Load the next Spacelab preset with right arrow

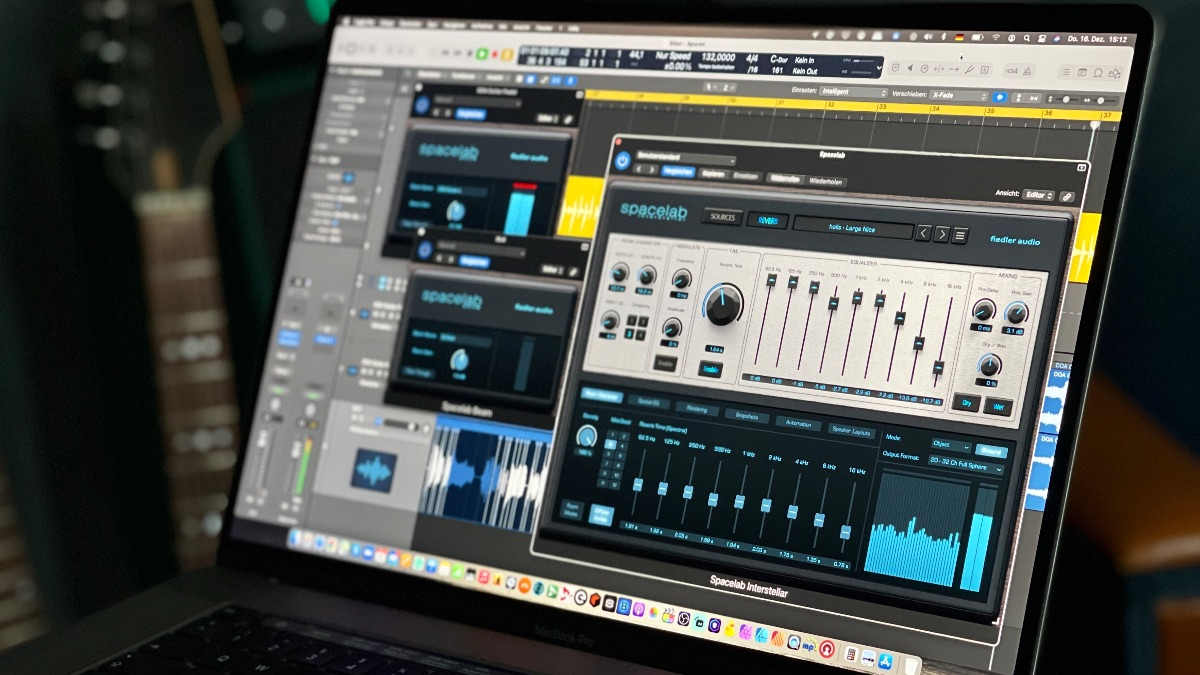point(942,234)
